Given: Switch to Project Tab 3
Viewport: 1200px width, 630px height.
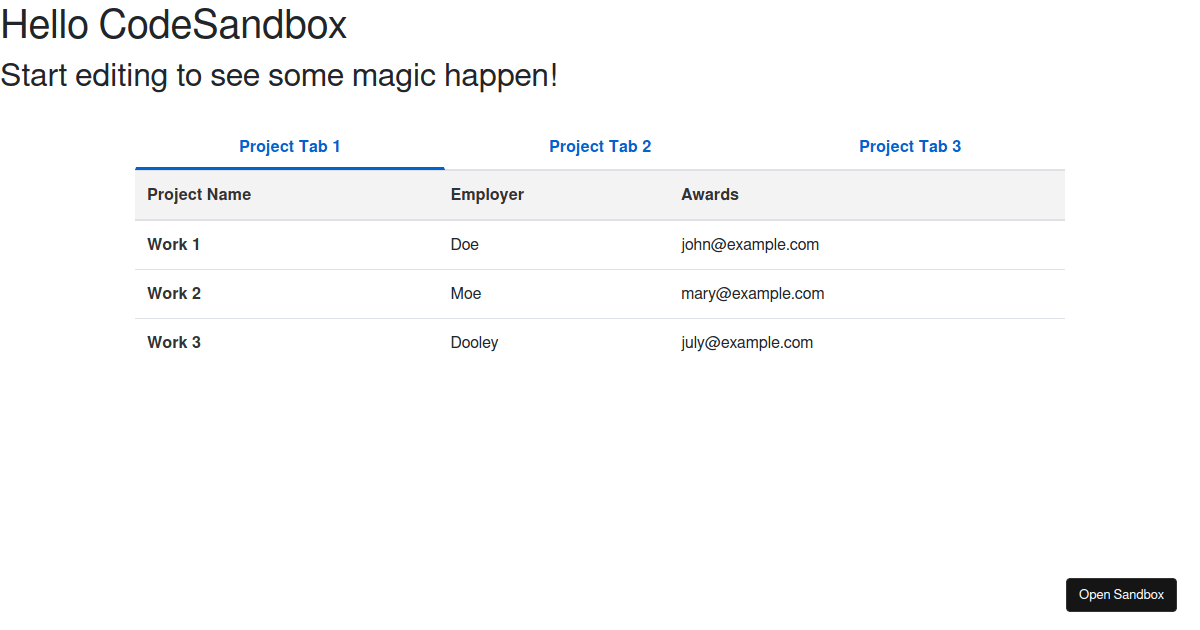Looking at the screenshot, I should click(x=910, y=146).
